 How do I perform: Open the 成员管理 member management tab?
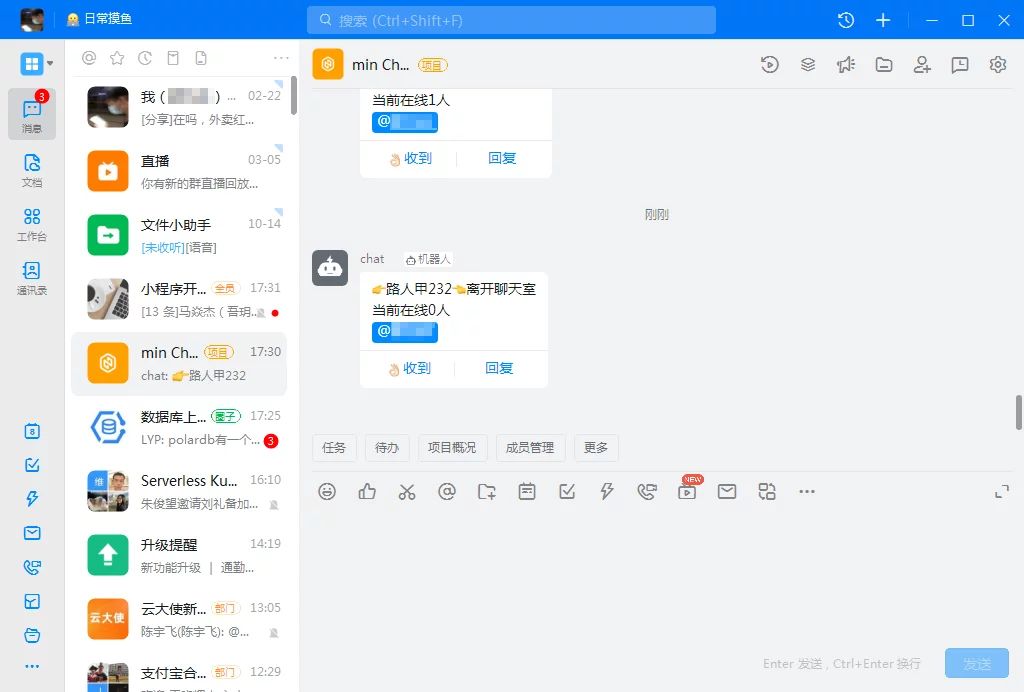(530, 447)
